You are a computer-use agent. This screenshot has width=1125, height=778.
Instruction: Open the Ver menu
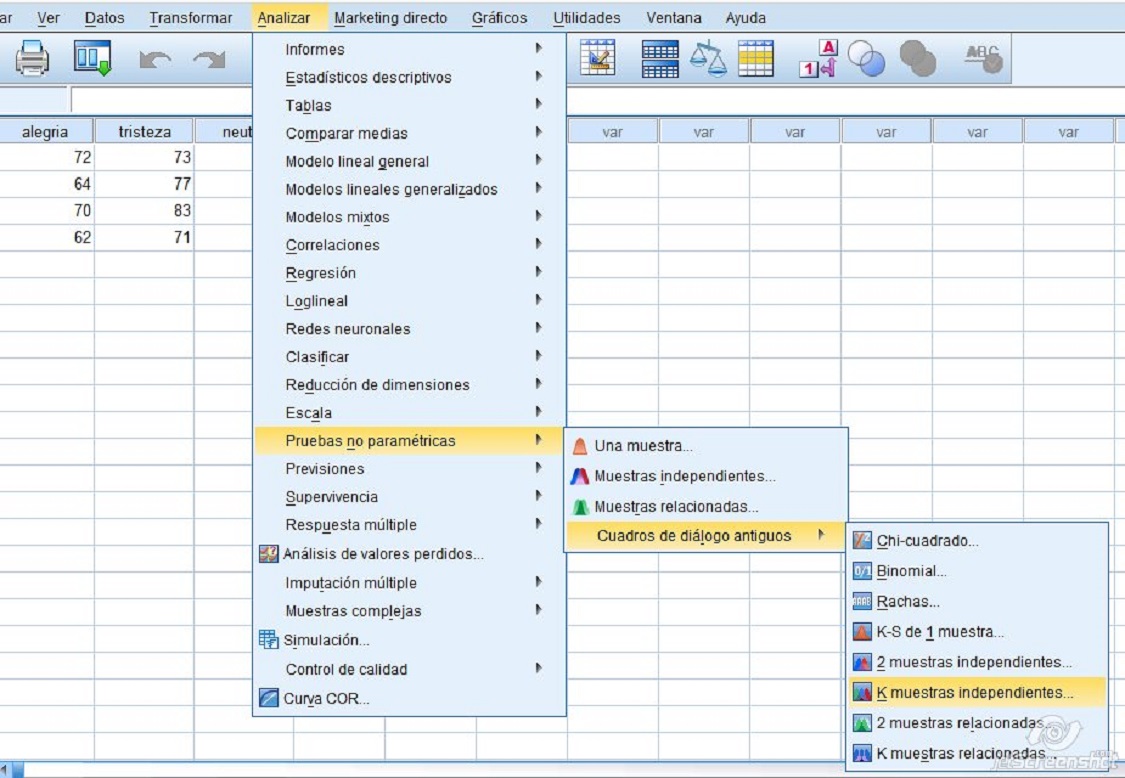click(49, 17)
